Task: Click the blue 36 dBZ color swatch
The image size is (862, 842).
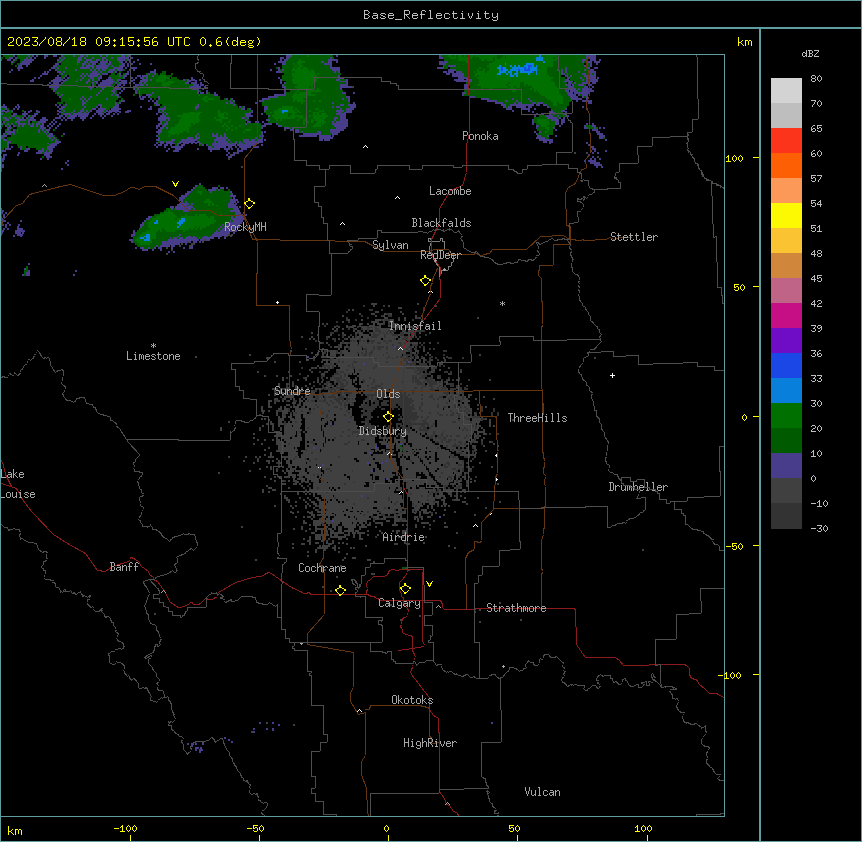Action: pyautogui.click(x=786, y=365)
